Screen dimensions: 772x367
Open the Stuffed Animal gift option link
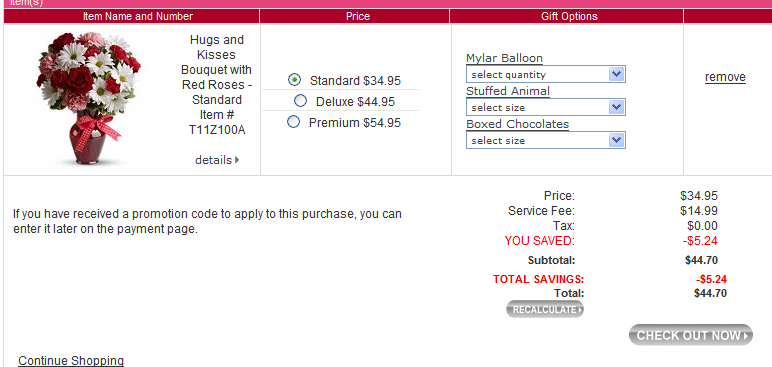508,91
